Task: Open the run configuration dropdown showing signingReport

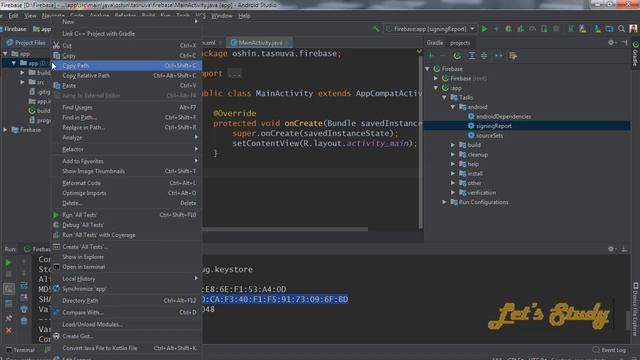Action: click(x=431, y=29)
